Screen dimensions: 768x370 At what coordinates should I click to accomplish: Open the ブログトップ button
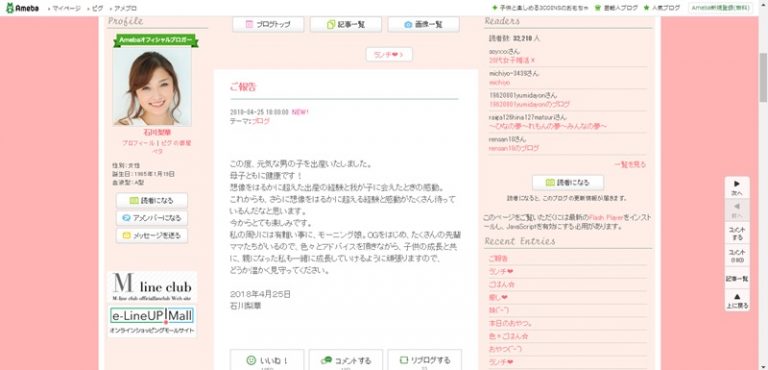[268, 24]
